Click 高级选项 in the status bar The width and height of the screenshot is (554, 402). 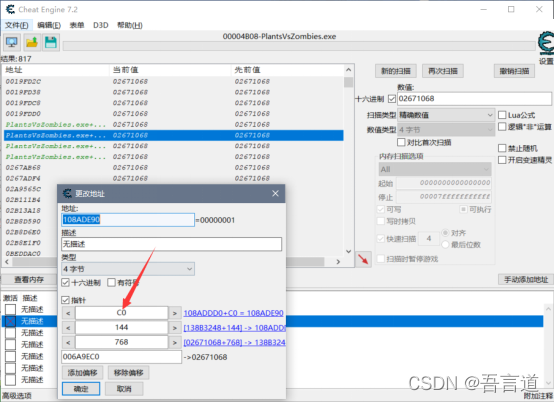click(x=17, y=396)
